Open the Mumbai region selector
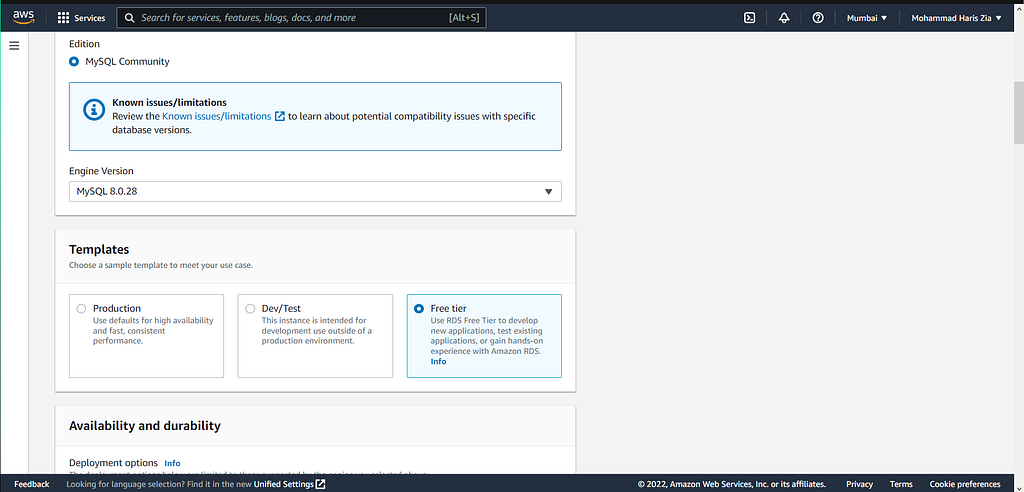The width and height of the screenshot is (1024, 492). (867, 18)
